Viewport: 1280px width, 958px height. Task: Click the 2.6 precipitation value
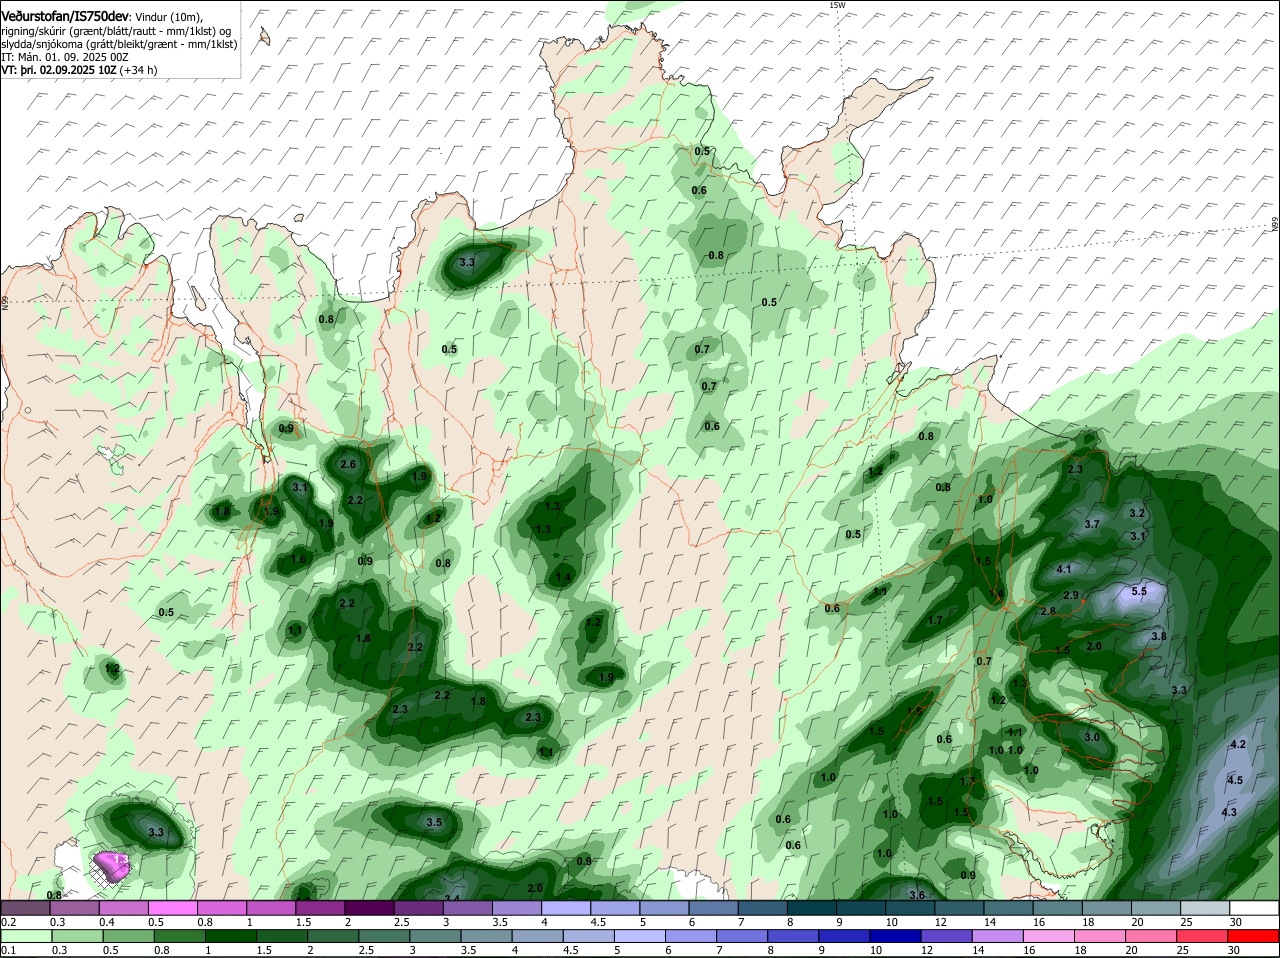pyautogui.click(x=348, y=465)
